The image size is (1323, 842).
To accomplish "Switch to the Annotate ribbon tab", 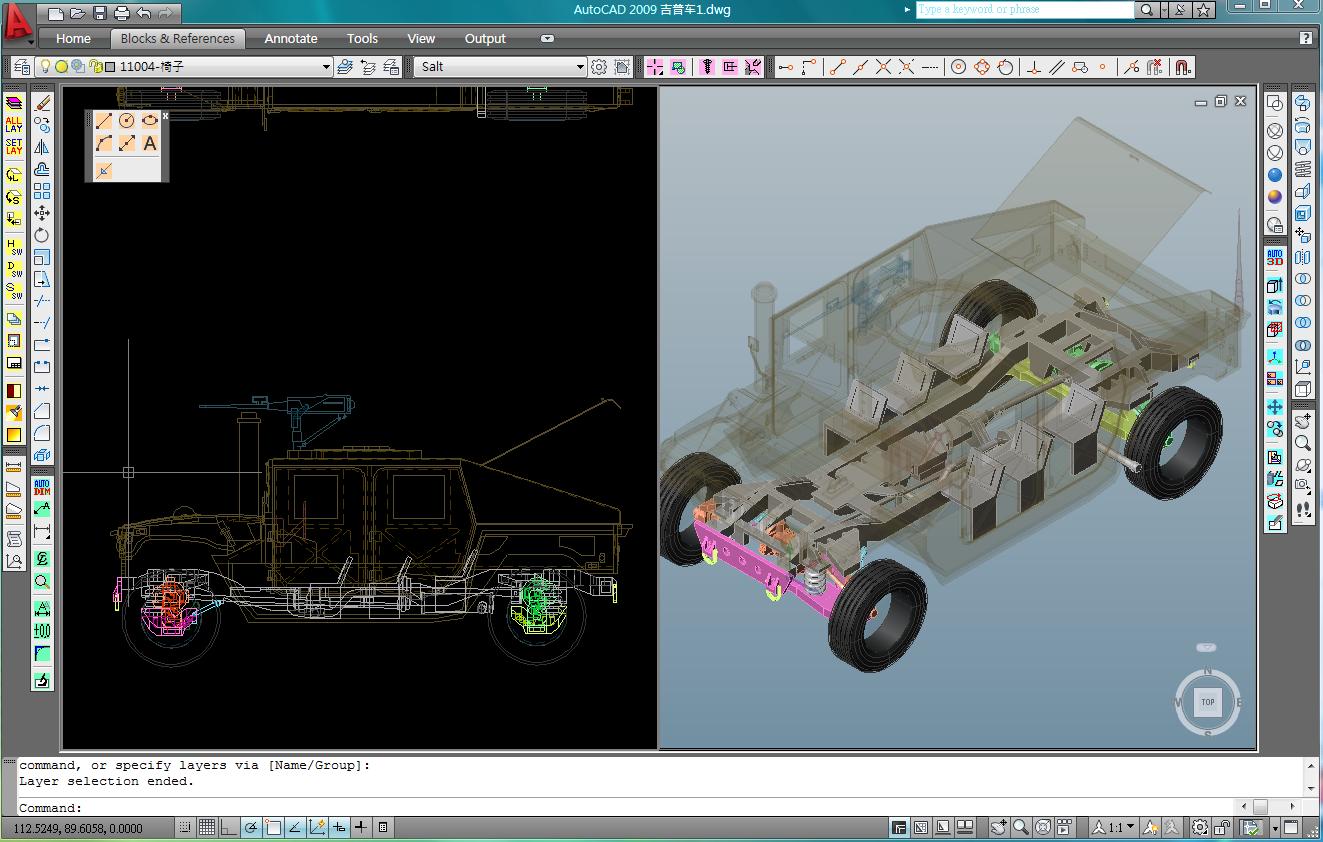I will 290,39.
